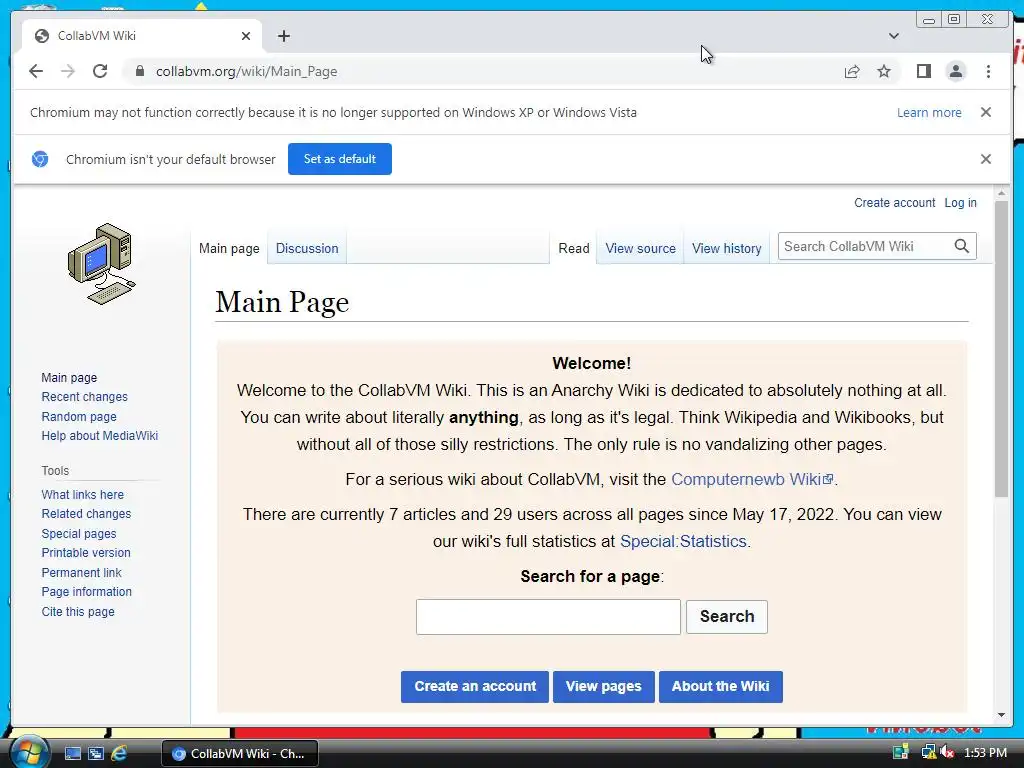Open the share page icon in address bar
The width and height of the screenshot is (1024, 768).
tap(852, 71)
